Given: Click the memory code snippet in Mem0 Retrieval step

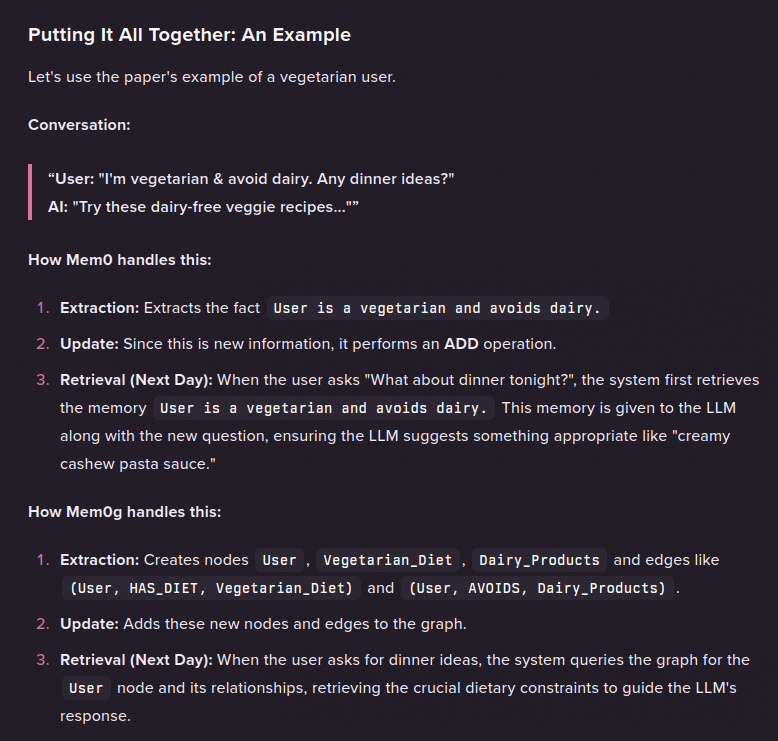Looking at the screenshot, I should pos(324,408).
